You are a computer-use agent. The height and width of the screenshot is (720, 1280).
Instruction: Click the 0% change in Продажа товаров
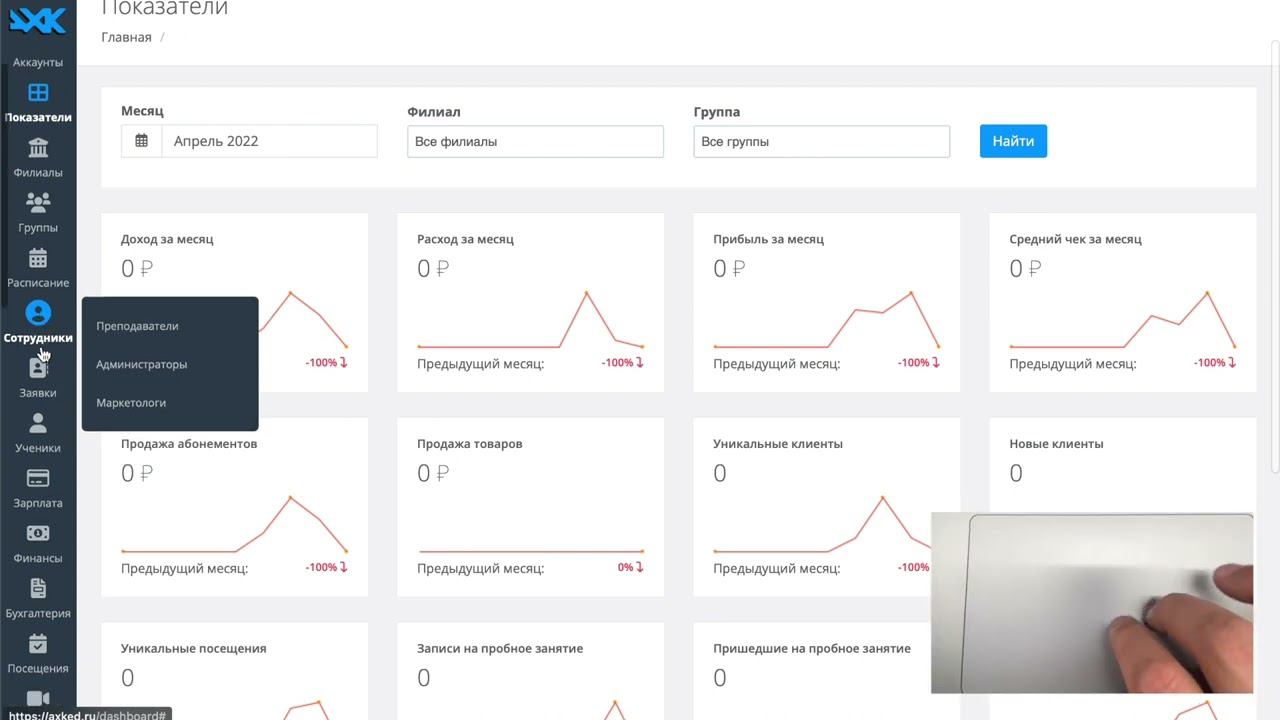[630, 567]
